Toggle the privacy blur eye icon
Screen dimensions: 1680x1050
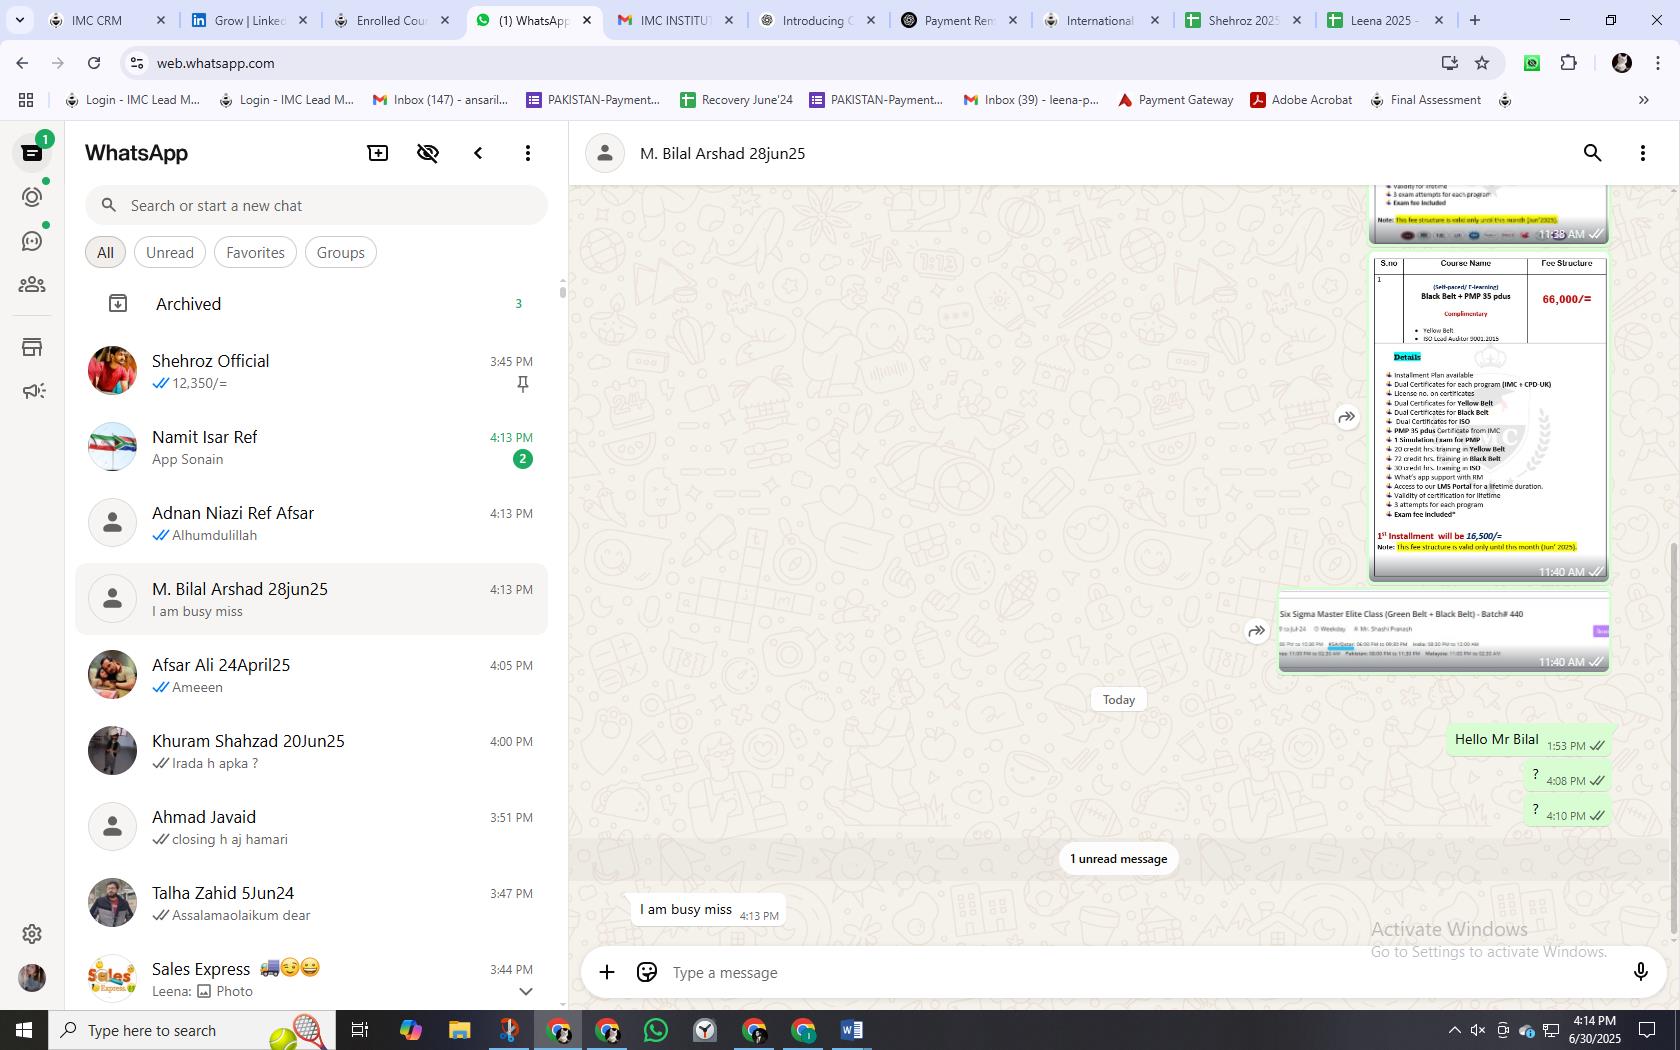coord(428,153)
